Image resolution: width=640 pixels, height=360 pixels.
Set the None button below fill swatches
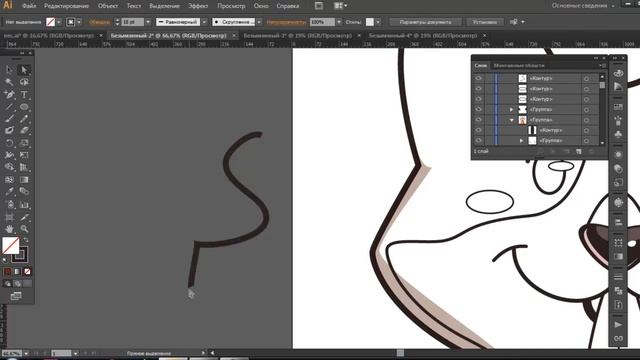click(x=27, y=271)
